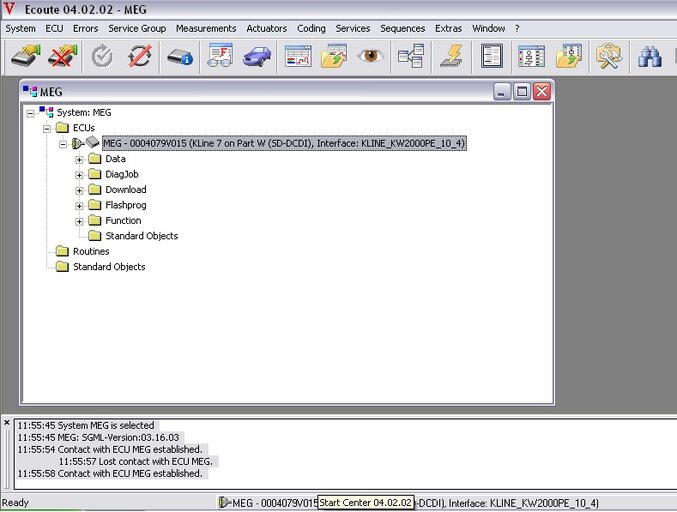This screenshot has width=677, height=512.
Task: Click the crossed-out refresh arrows icon
Action: [x=140, y=56]
